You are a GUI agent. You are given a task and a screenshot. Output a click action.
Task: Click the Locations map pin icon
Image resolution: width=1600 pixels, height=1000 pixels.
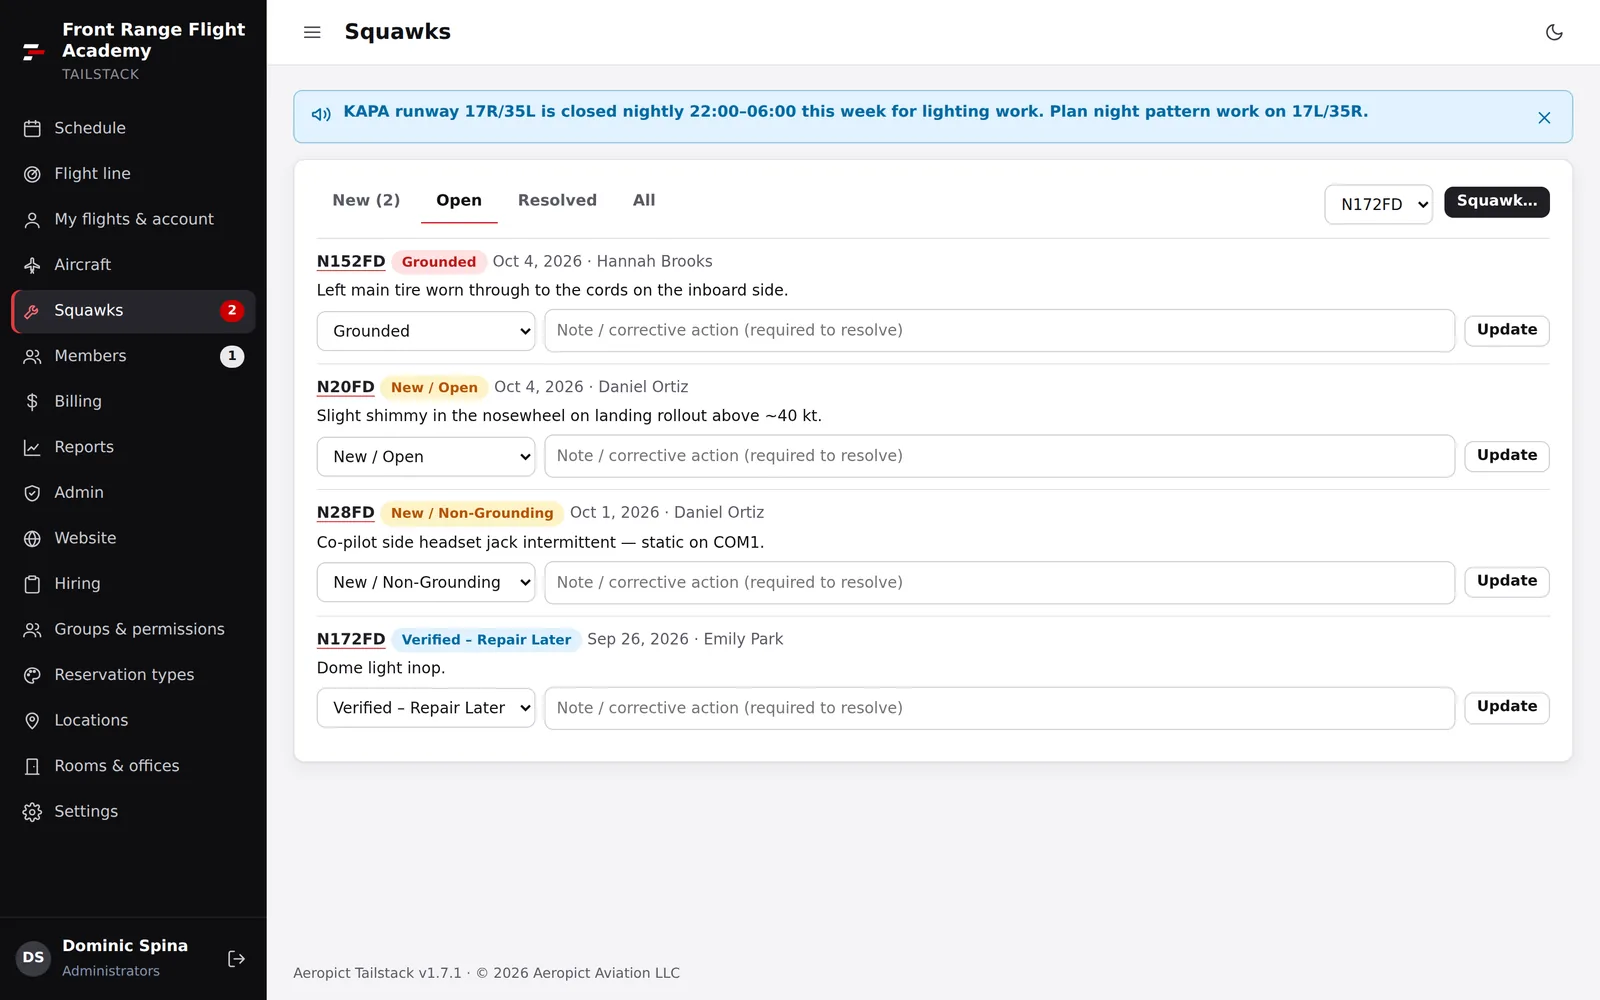32,720
